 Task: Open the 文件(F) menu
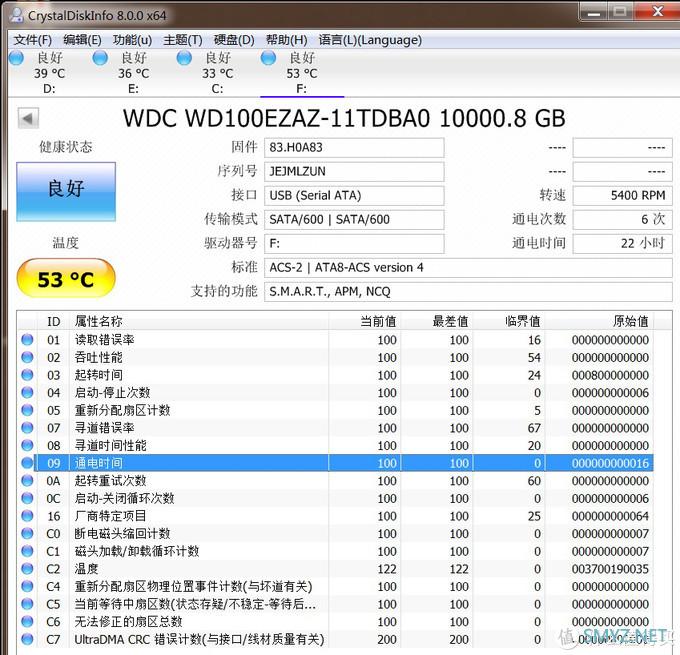pos(33,40)
